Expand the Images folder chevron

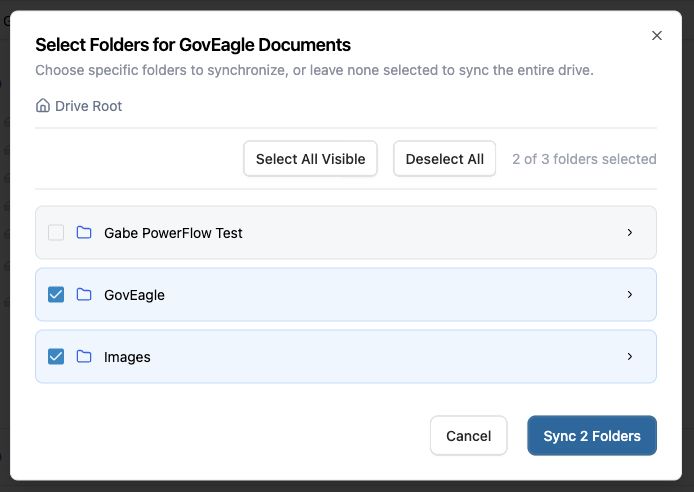click(x=629, y=356)
